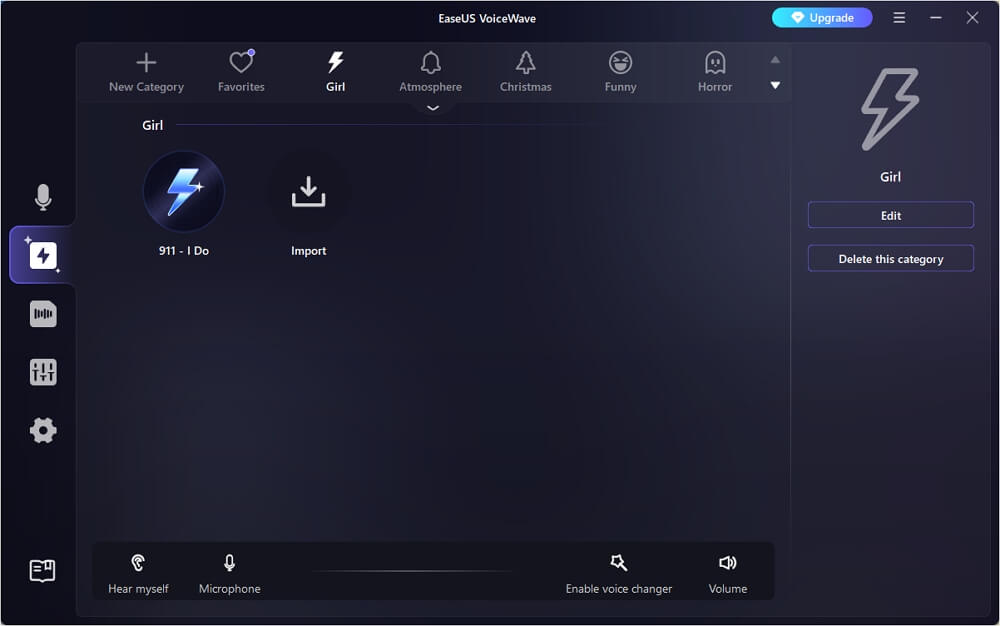
Task: Open the Audio Settings mixer icon in sidebar
Action: pos(43,371)
